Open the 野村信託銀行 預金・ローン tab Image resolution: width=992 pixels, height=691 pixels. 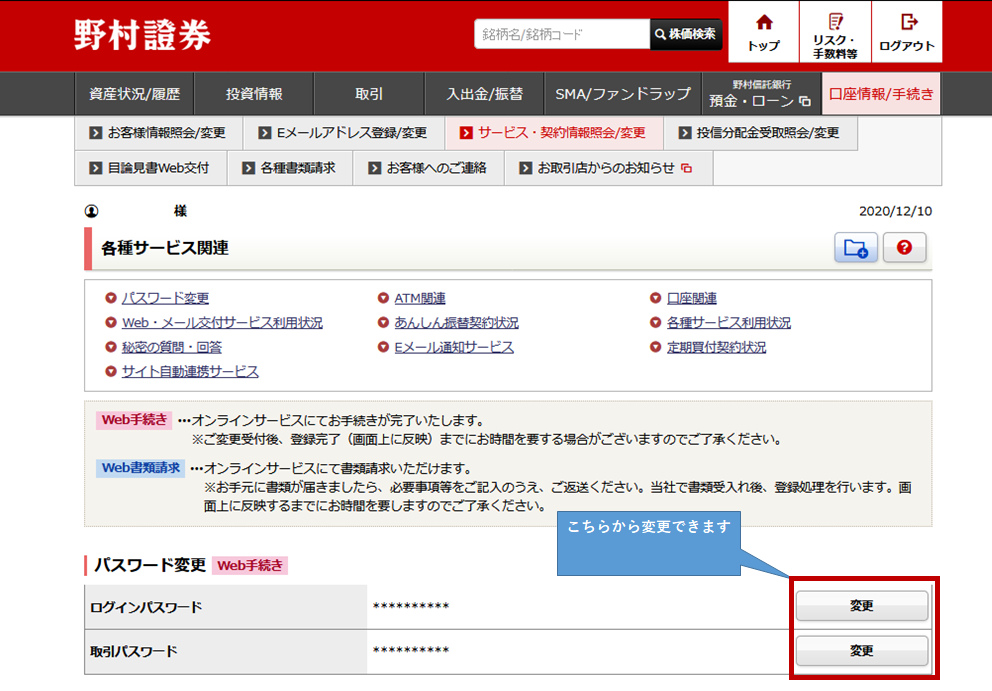[761, 94]
